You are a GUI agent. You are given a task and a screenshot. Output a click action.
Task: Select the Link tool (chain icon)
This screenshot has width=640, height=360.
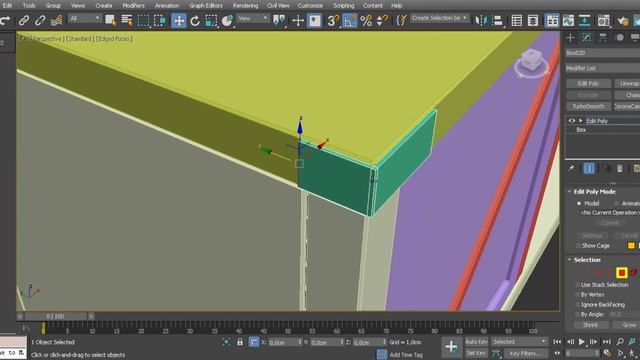pos(24,20)
